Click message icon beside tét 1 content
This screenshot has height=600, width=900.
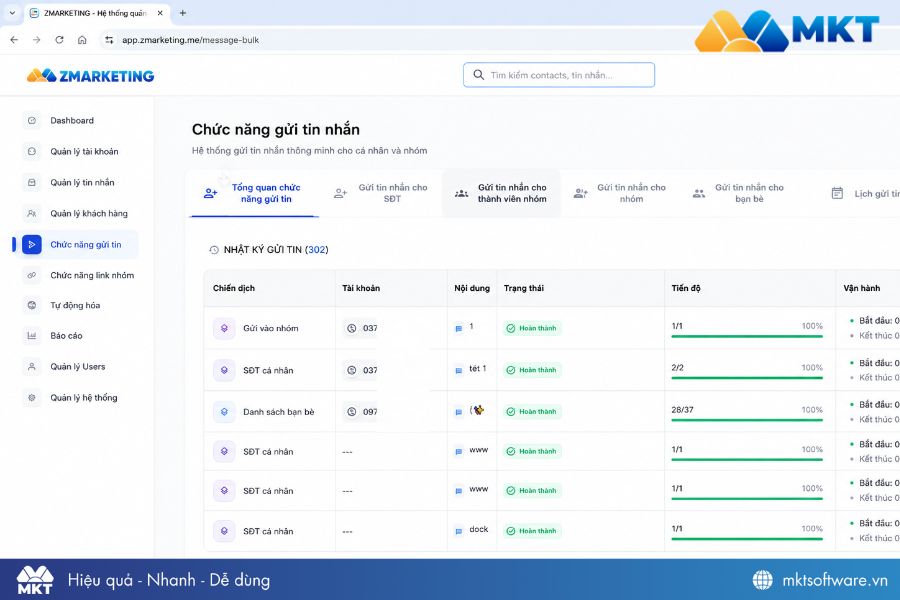[x=459, y=370]
